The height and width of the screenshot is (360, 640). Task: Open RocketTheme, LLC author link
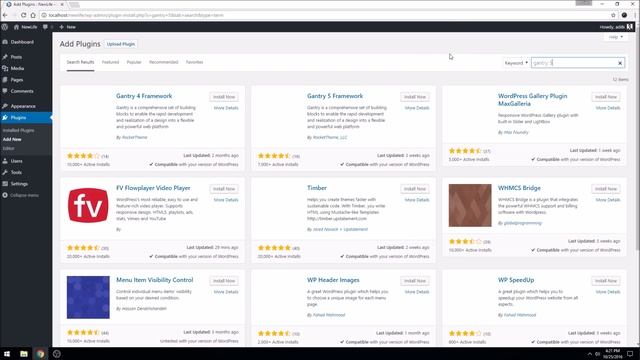[x=330, y=138]
